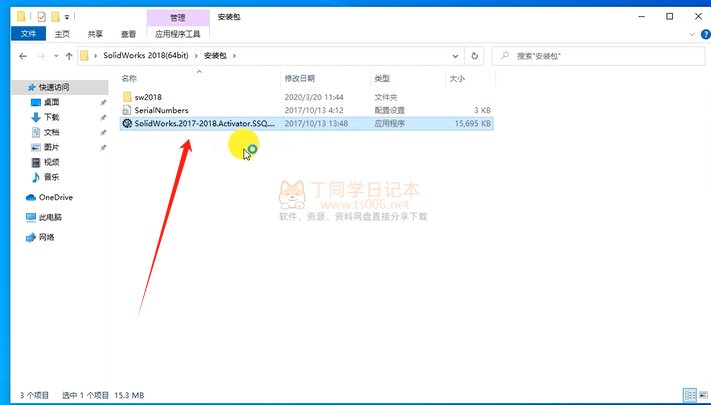The width and height of the screenshot is (711, 405).
Task: Sort by the 修改日期 column header
Action: (x=300, y=78)
